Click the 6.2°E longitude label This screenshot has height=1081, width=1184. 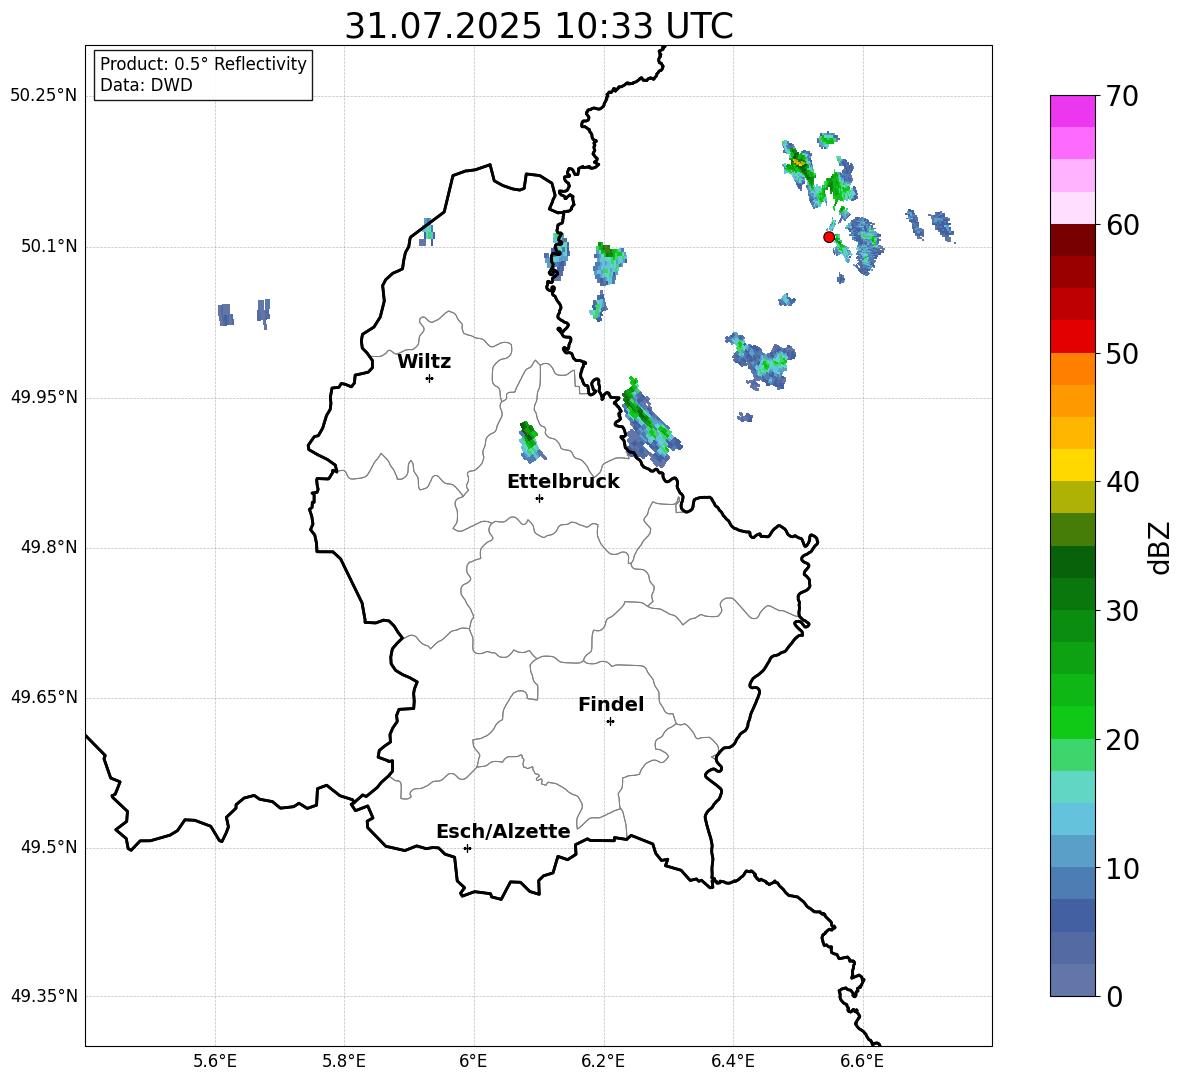(x=603, y=1061)
